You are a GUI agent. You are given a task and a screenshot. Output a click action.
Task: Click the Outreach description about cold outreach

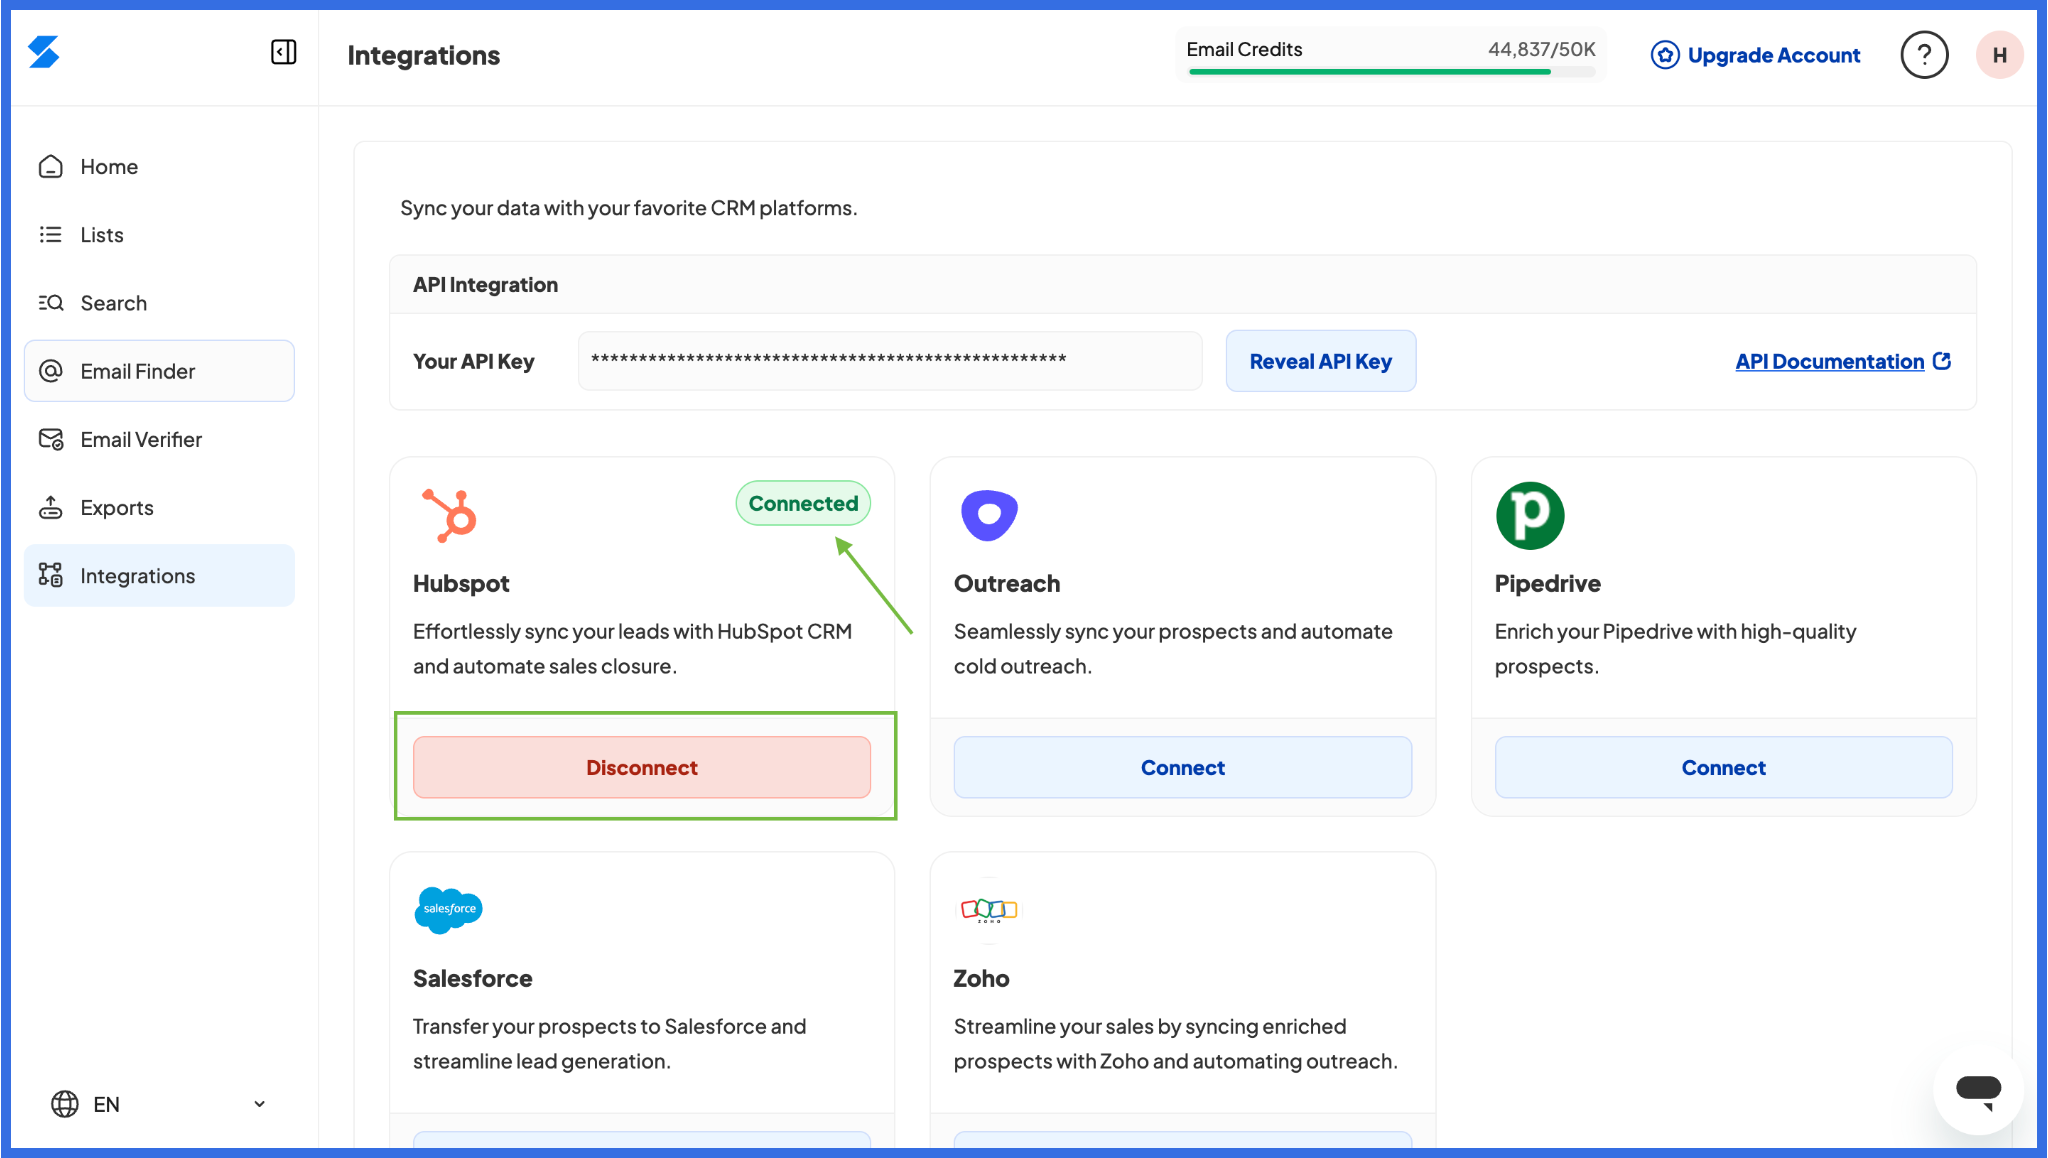click(1173, 649)
